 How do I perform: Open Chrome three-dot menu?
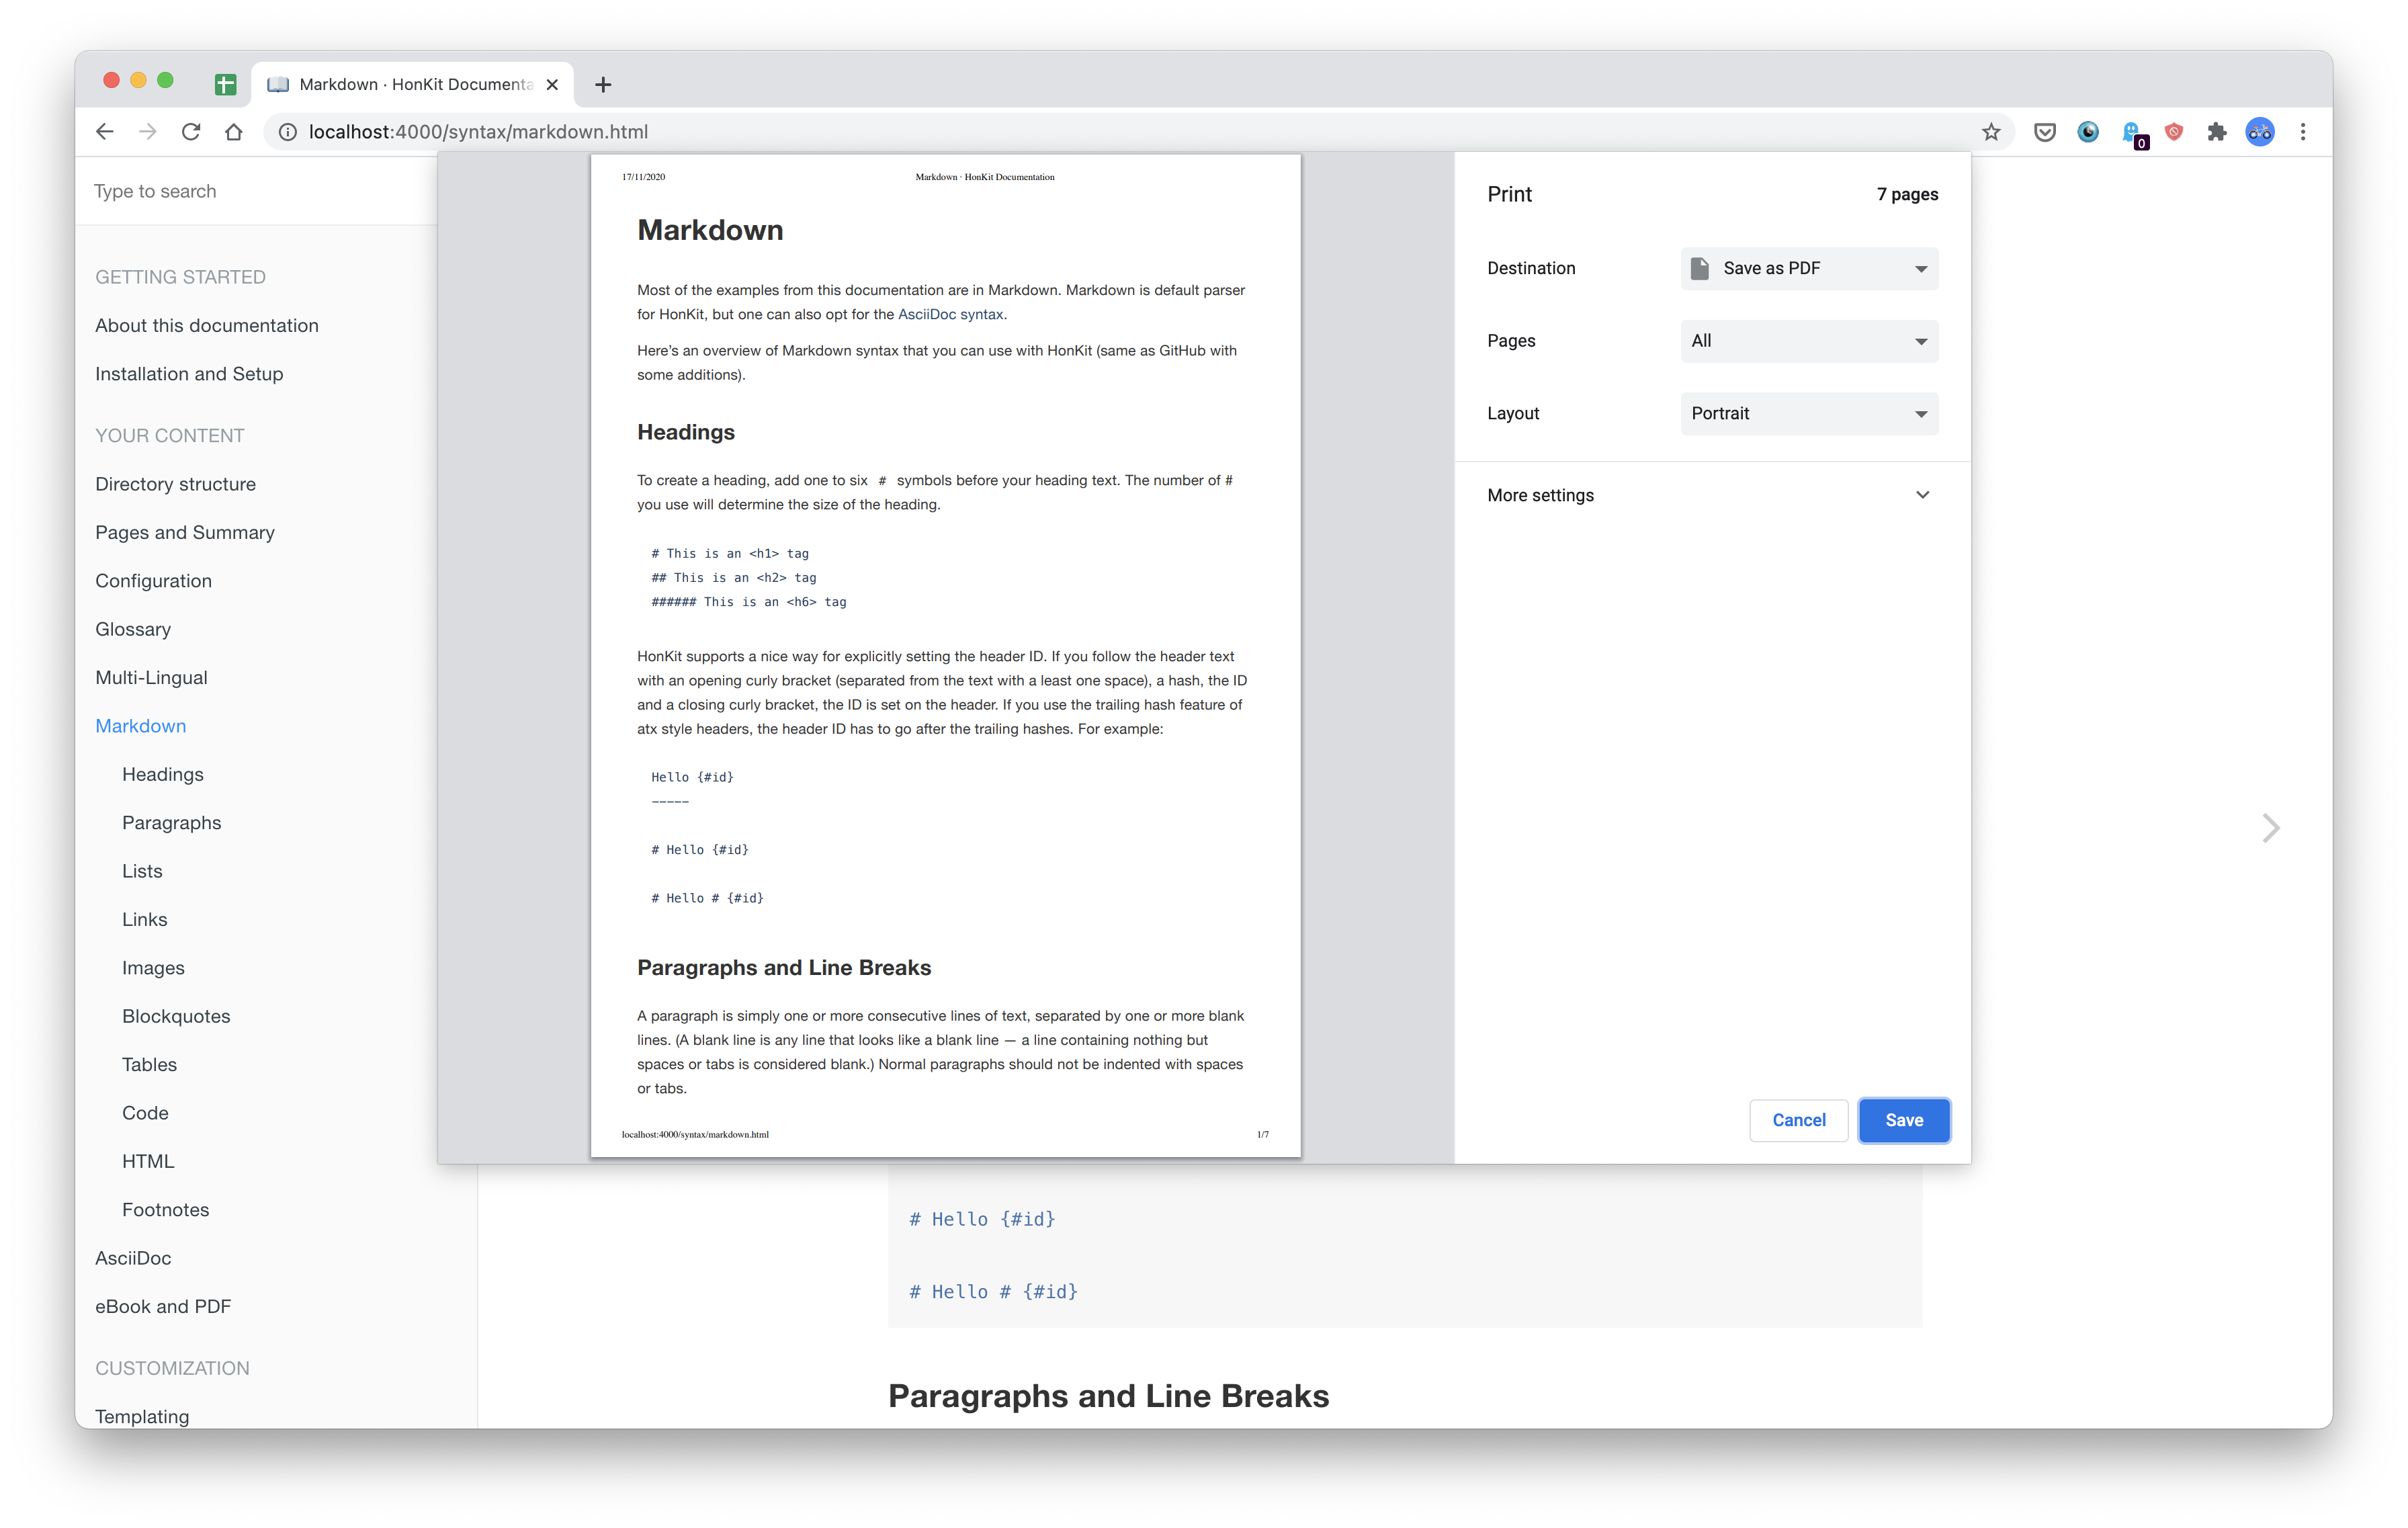click(x=2303, y=132)
